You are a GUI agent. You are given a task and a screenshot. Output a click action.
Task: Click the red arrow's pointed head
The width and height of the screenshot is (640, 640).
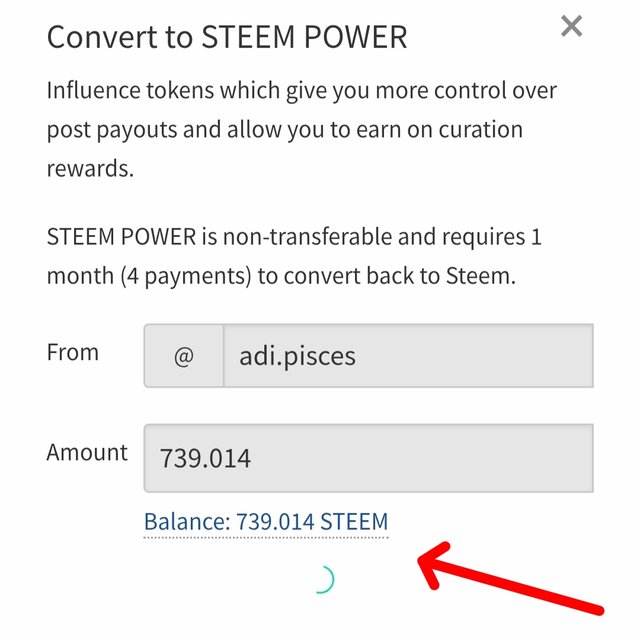pyautogui.click(x=430, y=564)
